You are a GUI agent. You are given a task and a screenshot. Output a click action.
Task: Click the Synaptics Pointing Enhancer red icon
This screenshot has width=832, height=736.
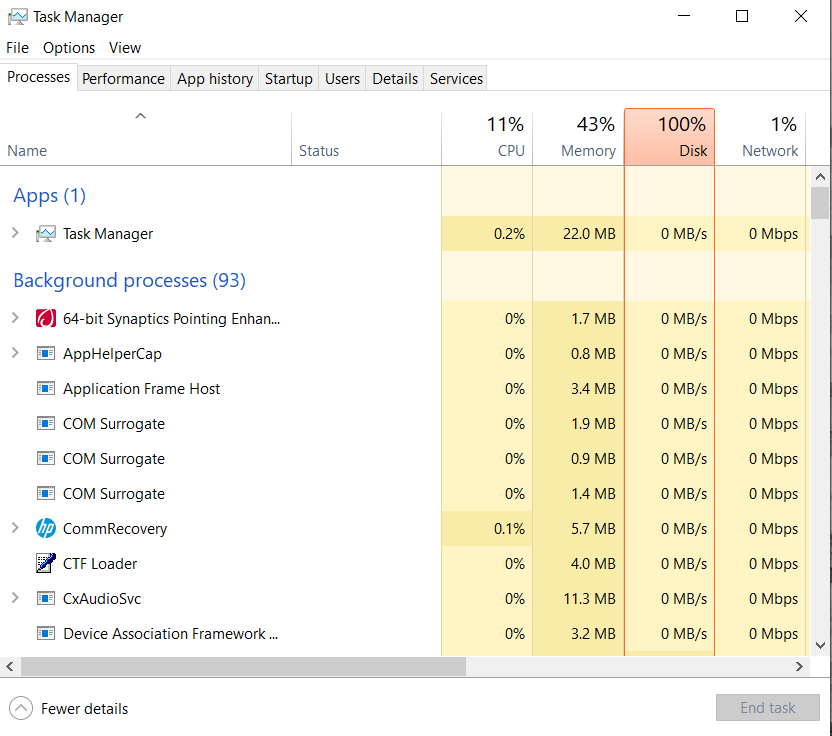pos(46,318)
